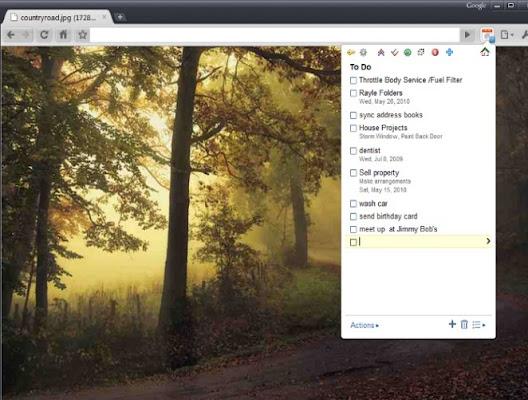Minimize the browser window
This screenshot has width=528, height=400.
[x=497, y=6]
